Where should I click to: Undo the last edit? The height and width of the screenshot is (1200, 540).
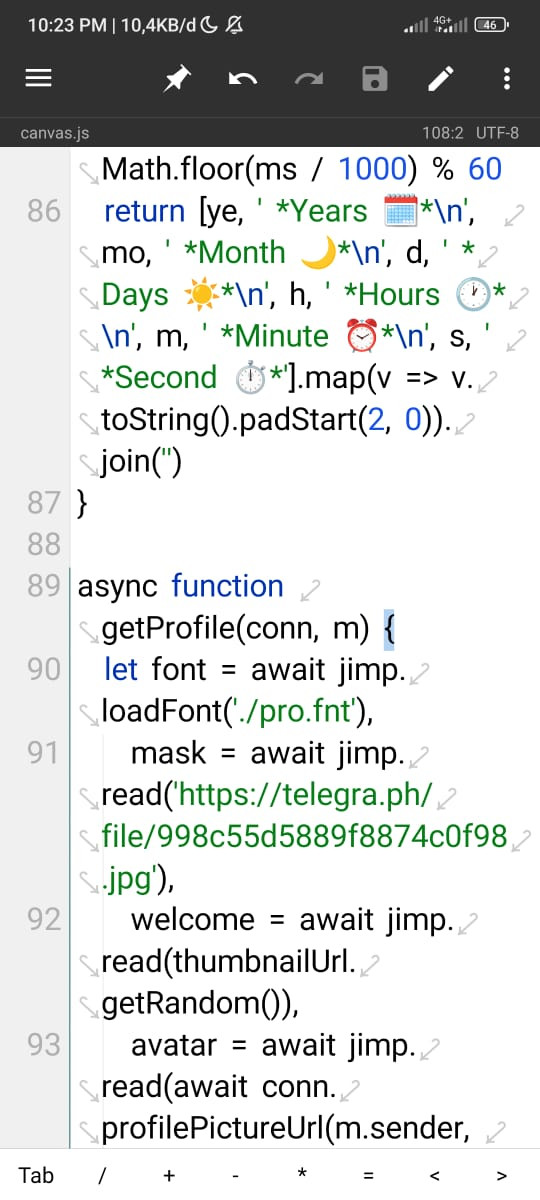tap(243, 79)
